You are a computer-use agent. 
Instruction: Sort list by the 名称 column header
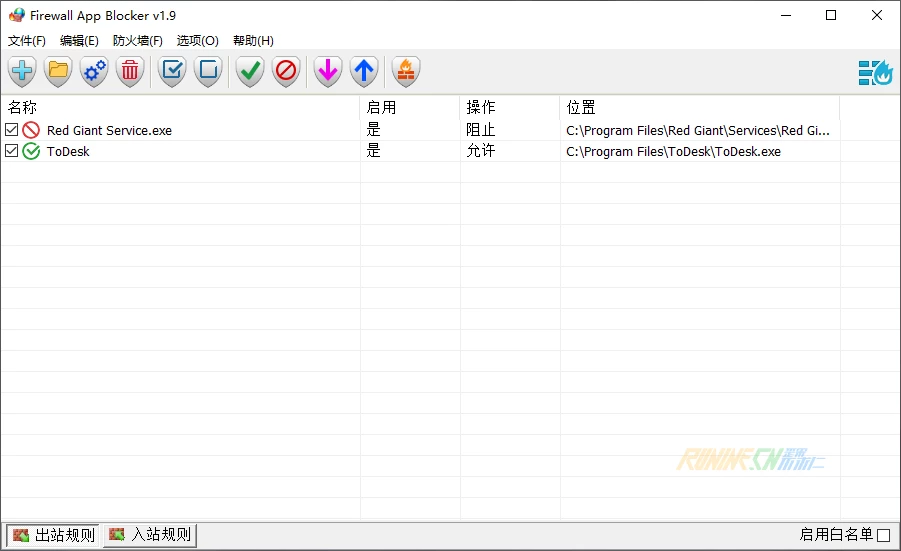180,107
